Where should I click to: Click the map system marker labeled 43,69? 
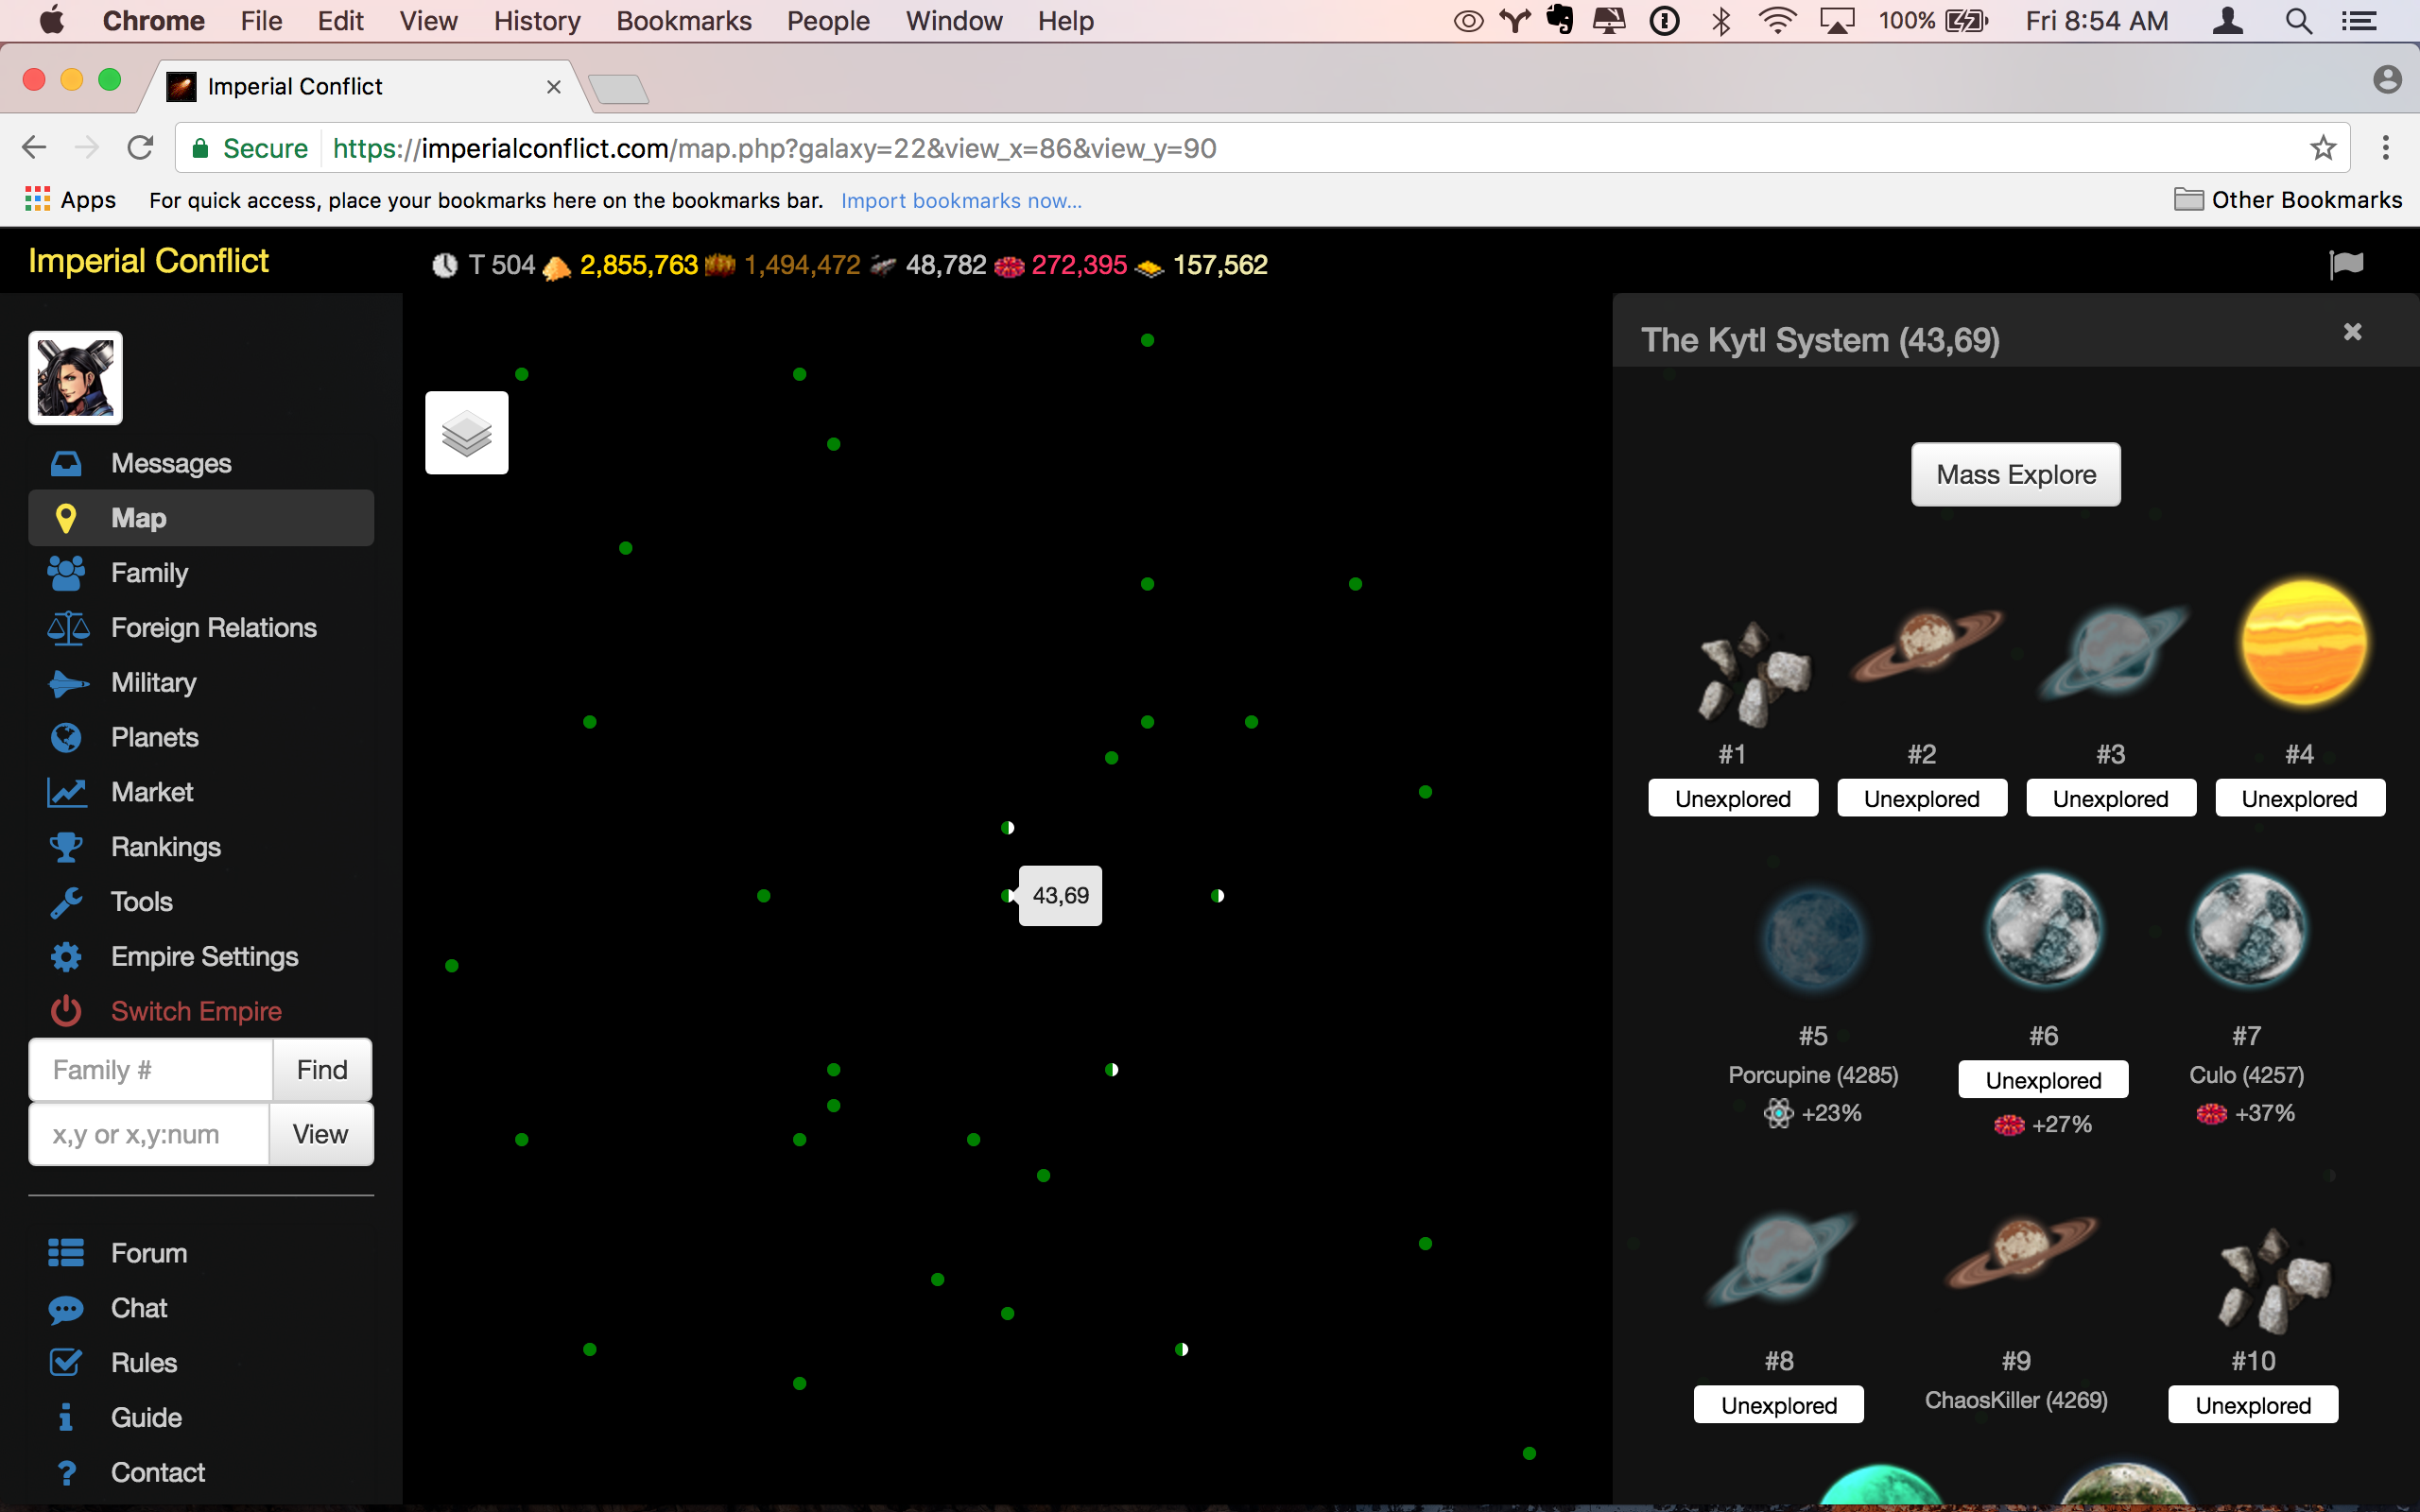coord(1008,896)
